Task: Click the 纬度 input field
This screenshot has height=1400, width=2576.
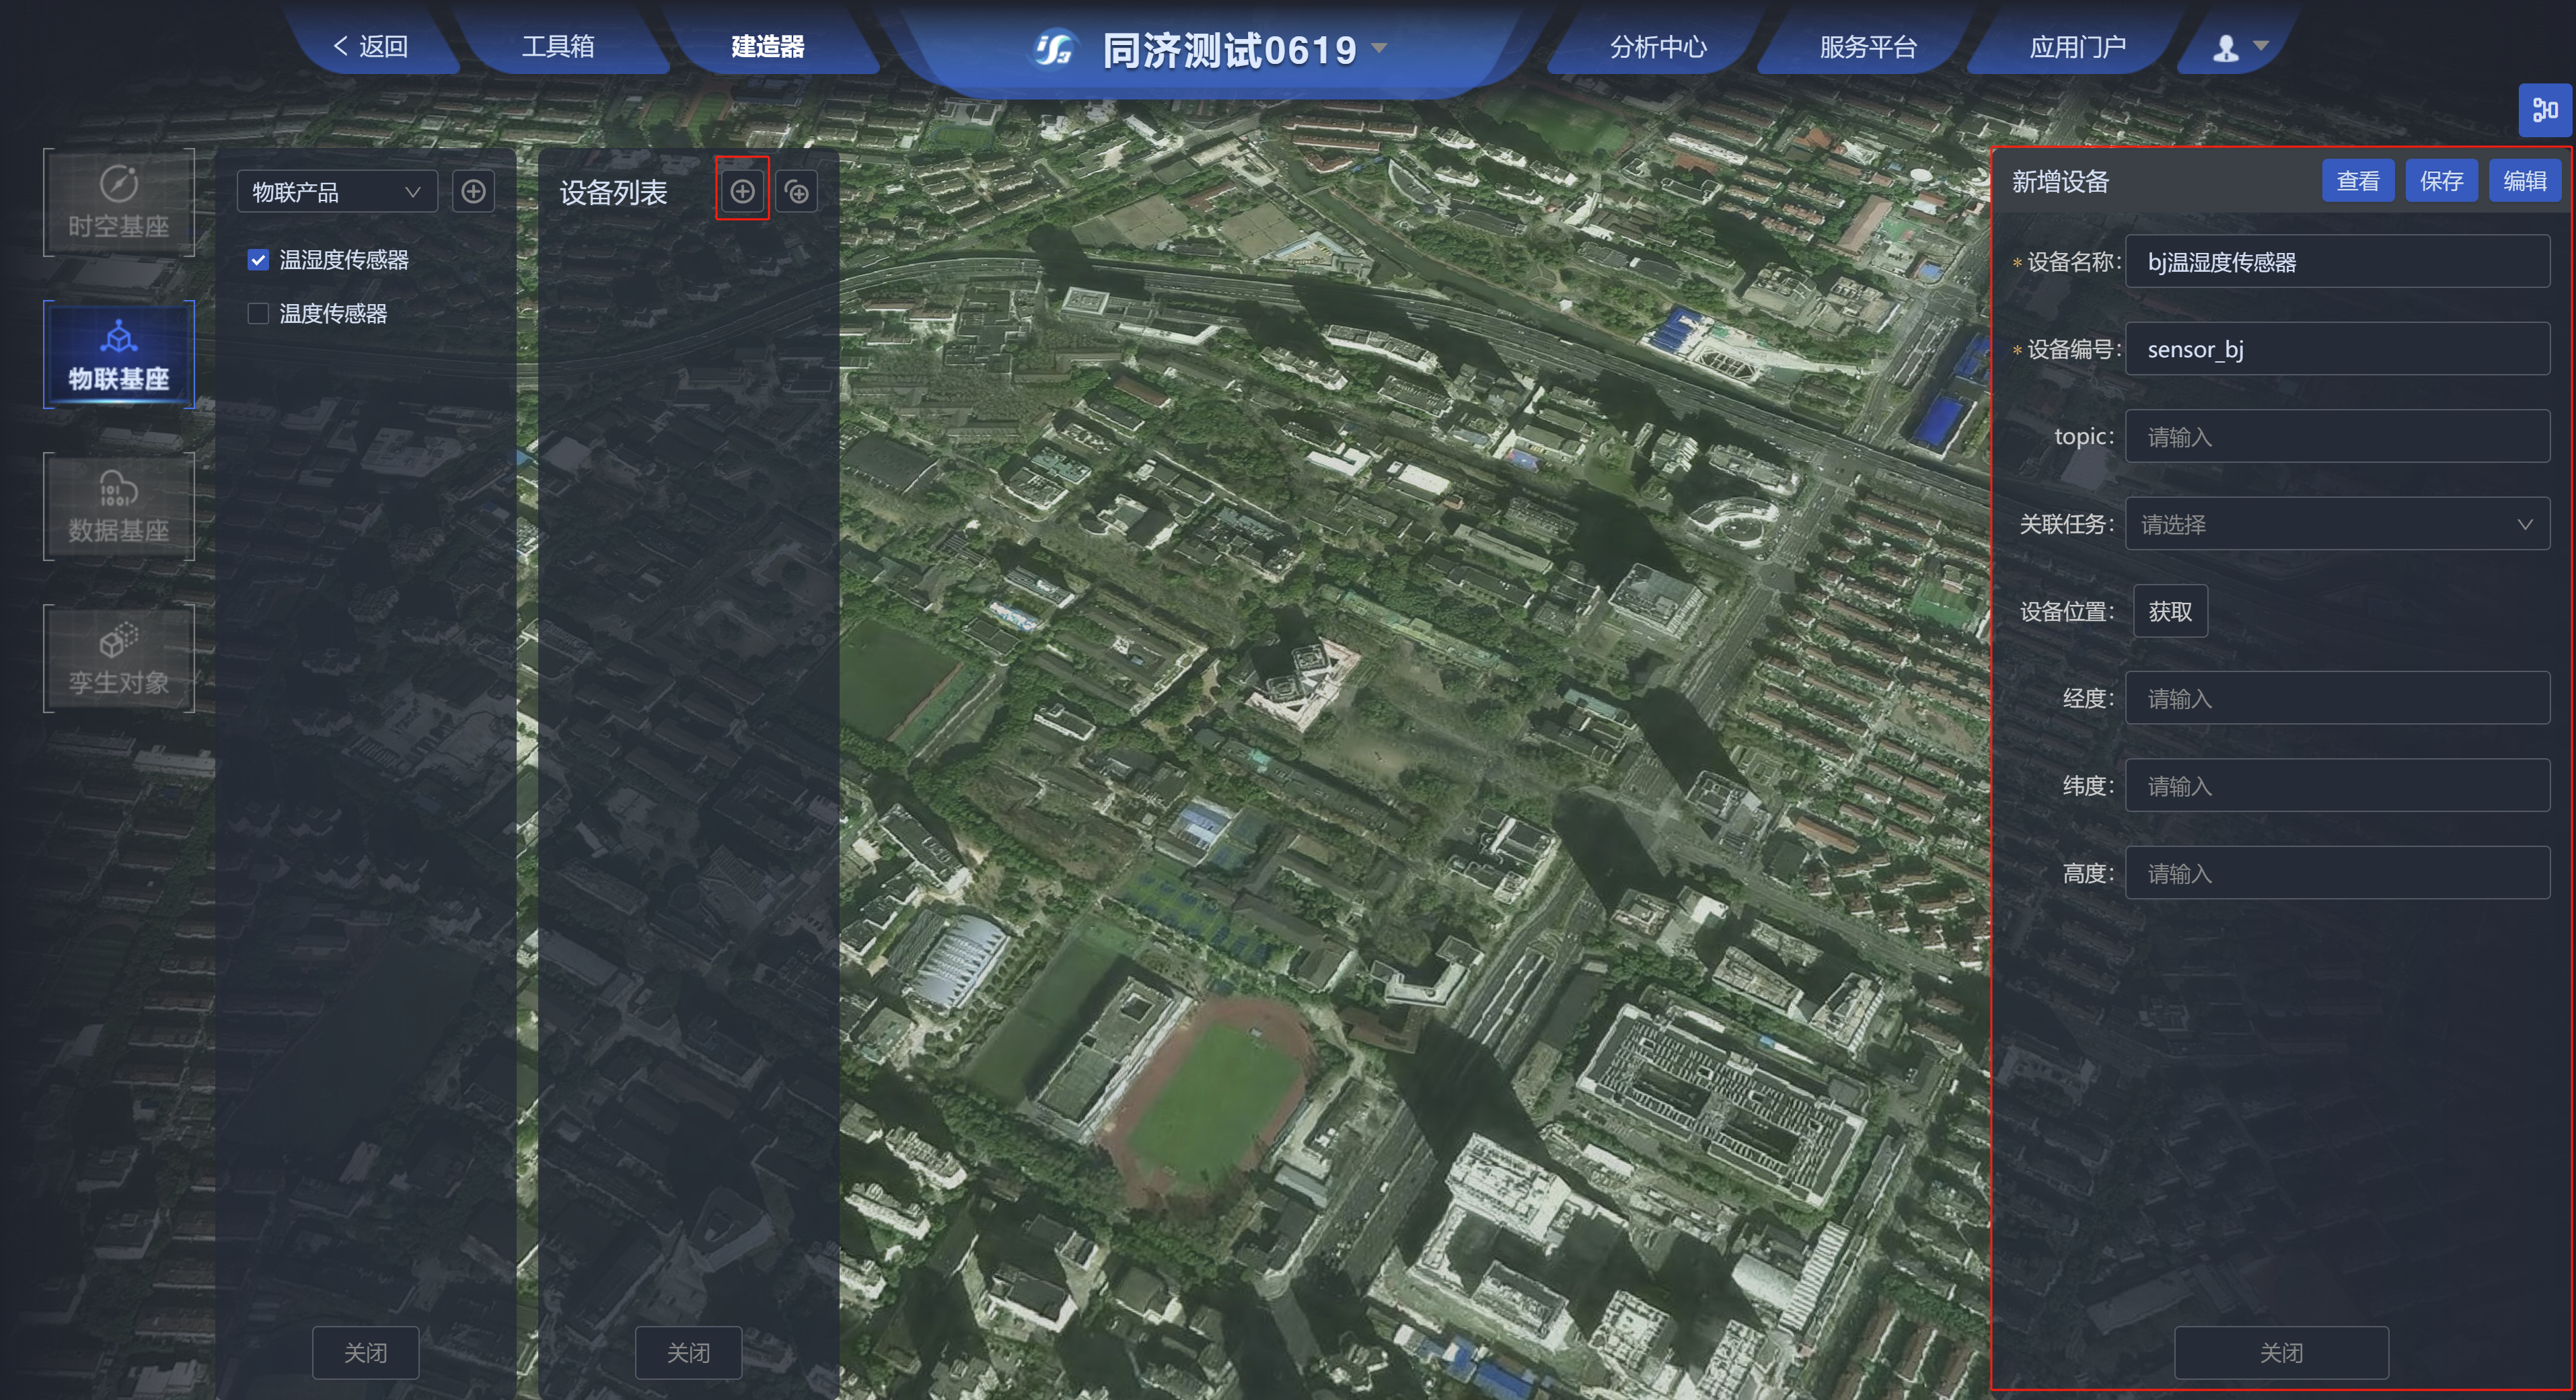Action: (2337, 786)
